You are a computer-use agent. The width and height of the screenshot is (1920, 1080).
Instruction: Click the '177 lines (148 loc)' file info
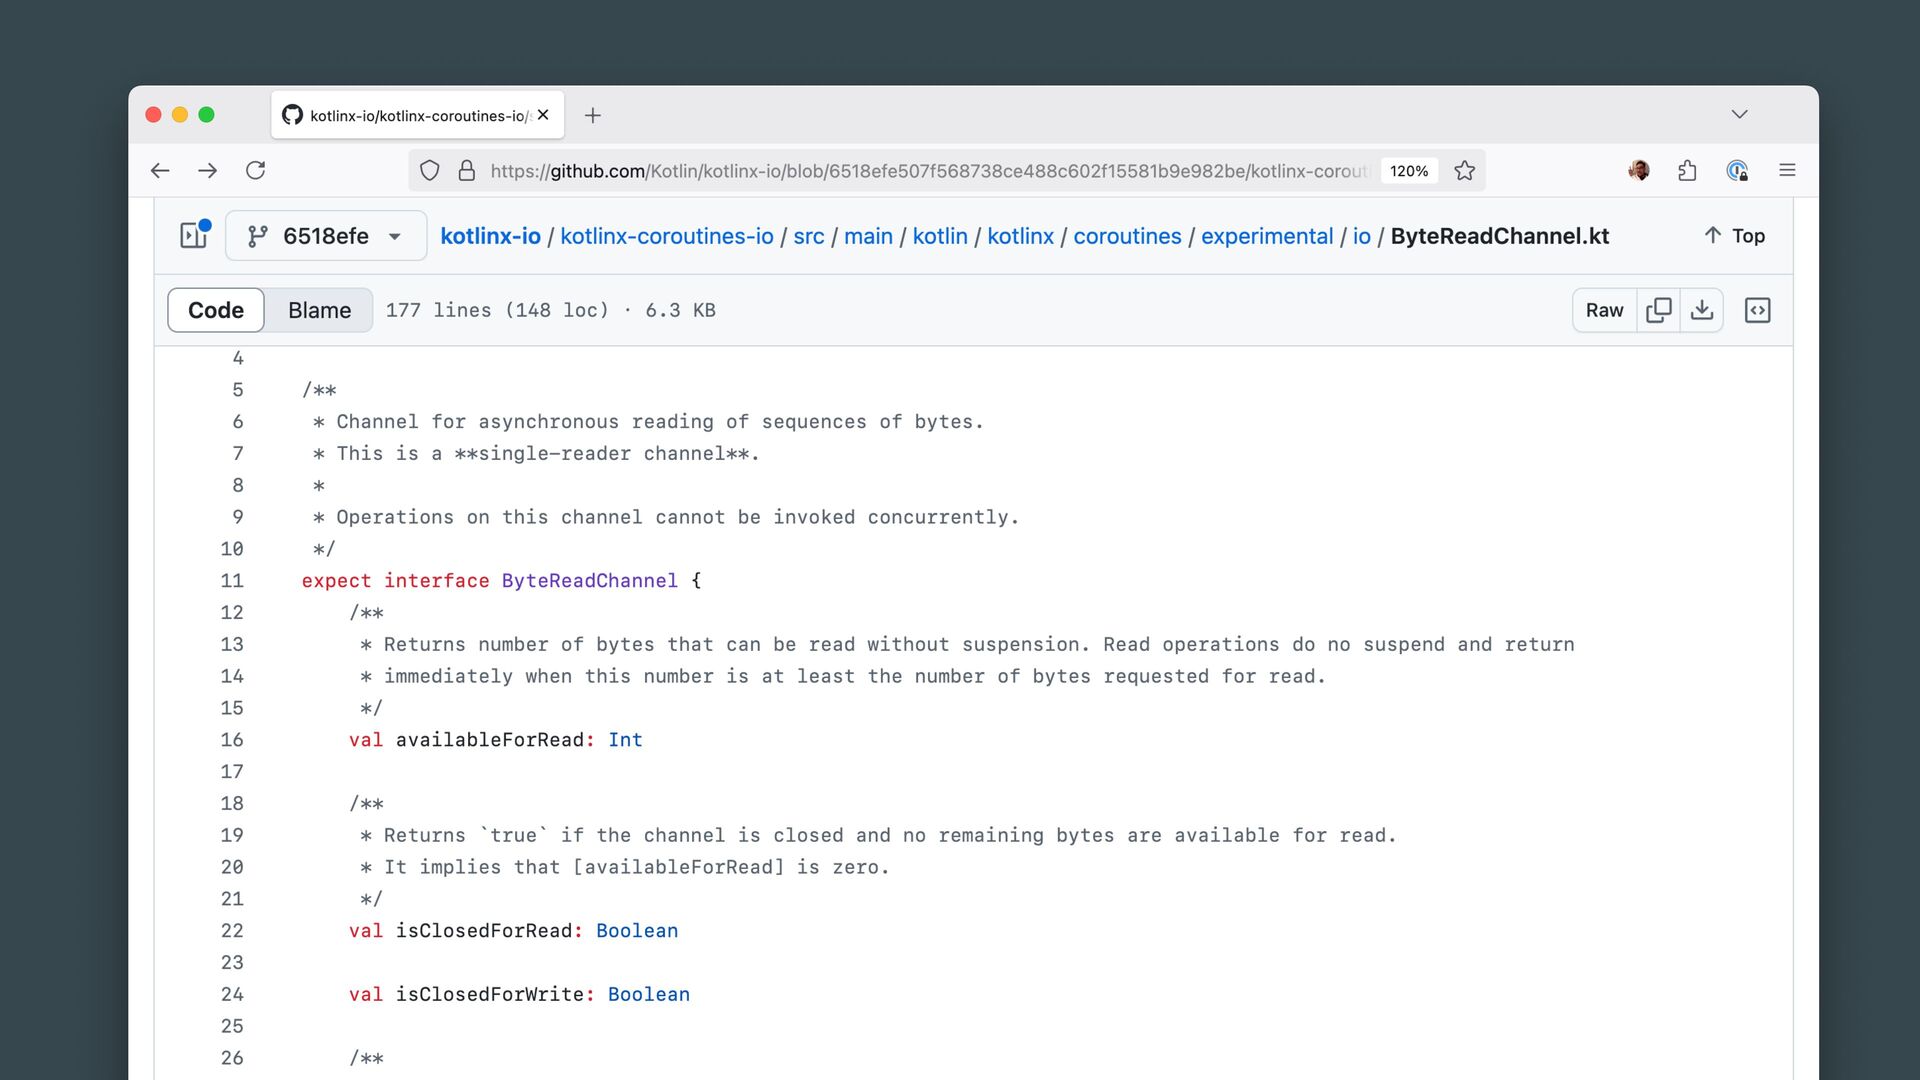497,310
